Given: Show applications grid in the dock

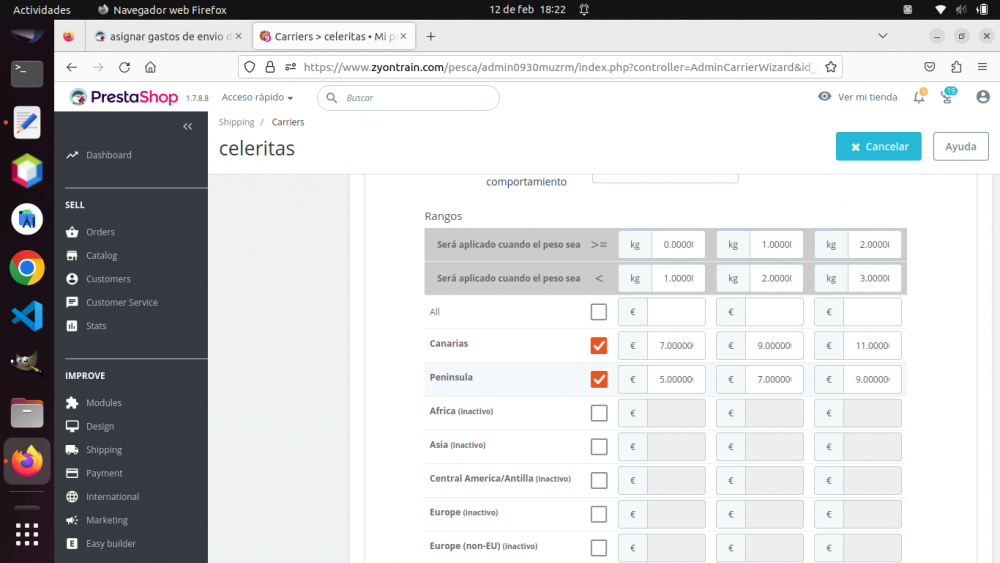Looking at the screenshot, I should 27,534.
